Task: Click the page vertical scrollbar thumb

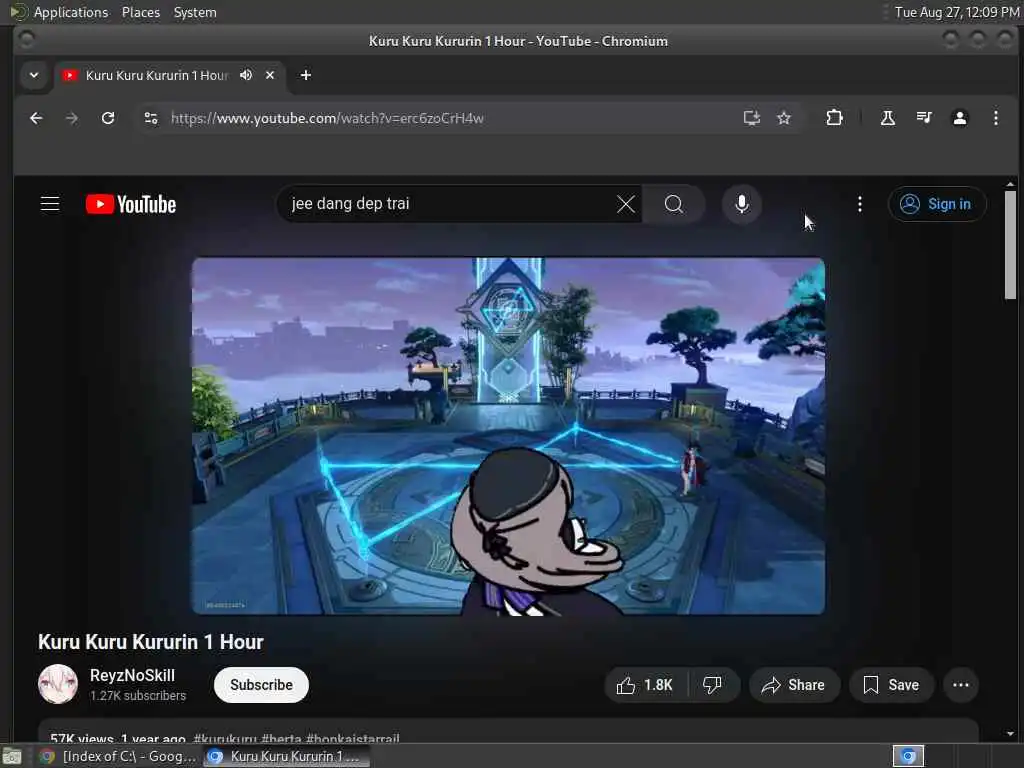Action: coord(1010,245)
